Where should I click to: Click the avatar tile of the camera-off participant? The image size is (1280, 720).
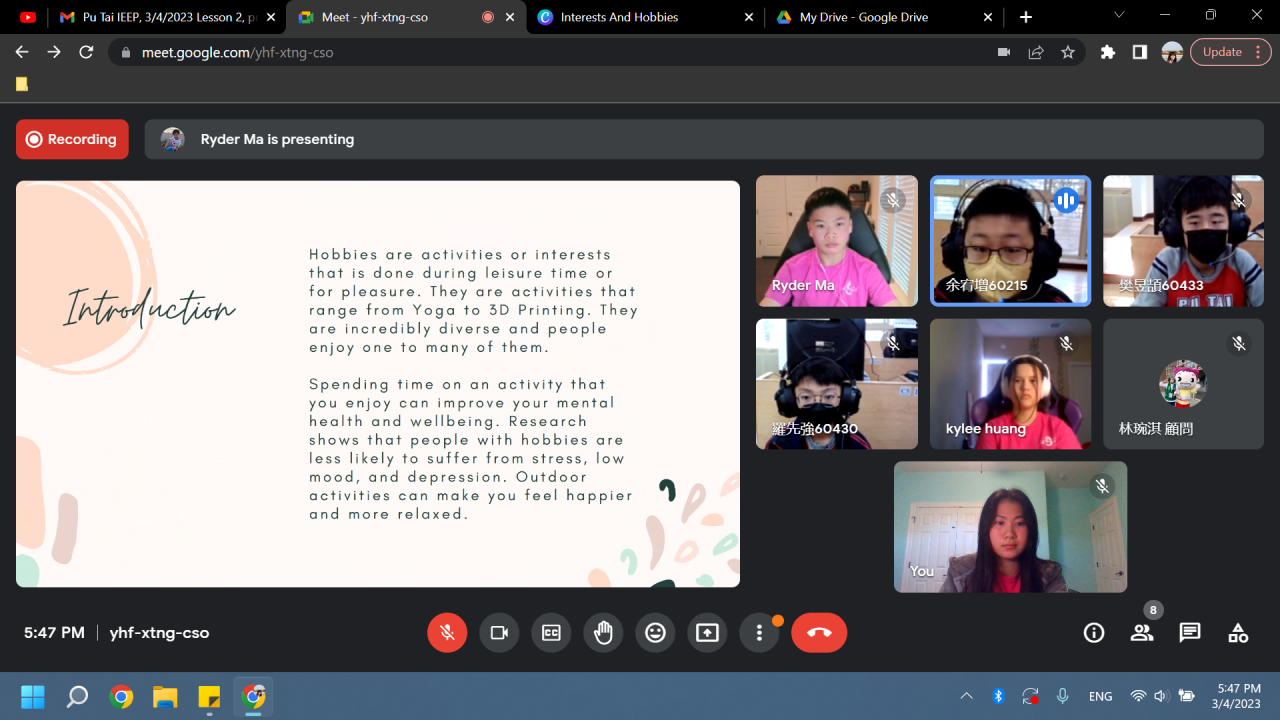1183,384
